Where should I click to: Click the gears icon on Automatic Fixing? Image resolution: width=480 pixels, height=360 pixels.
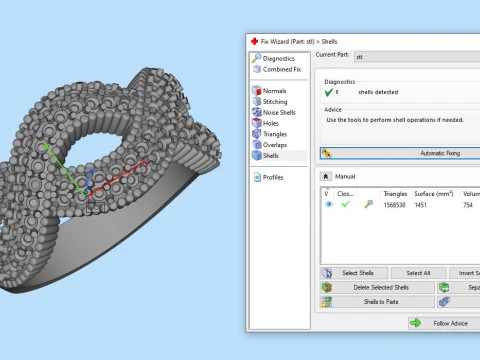pos(327,153)
